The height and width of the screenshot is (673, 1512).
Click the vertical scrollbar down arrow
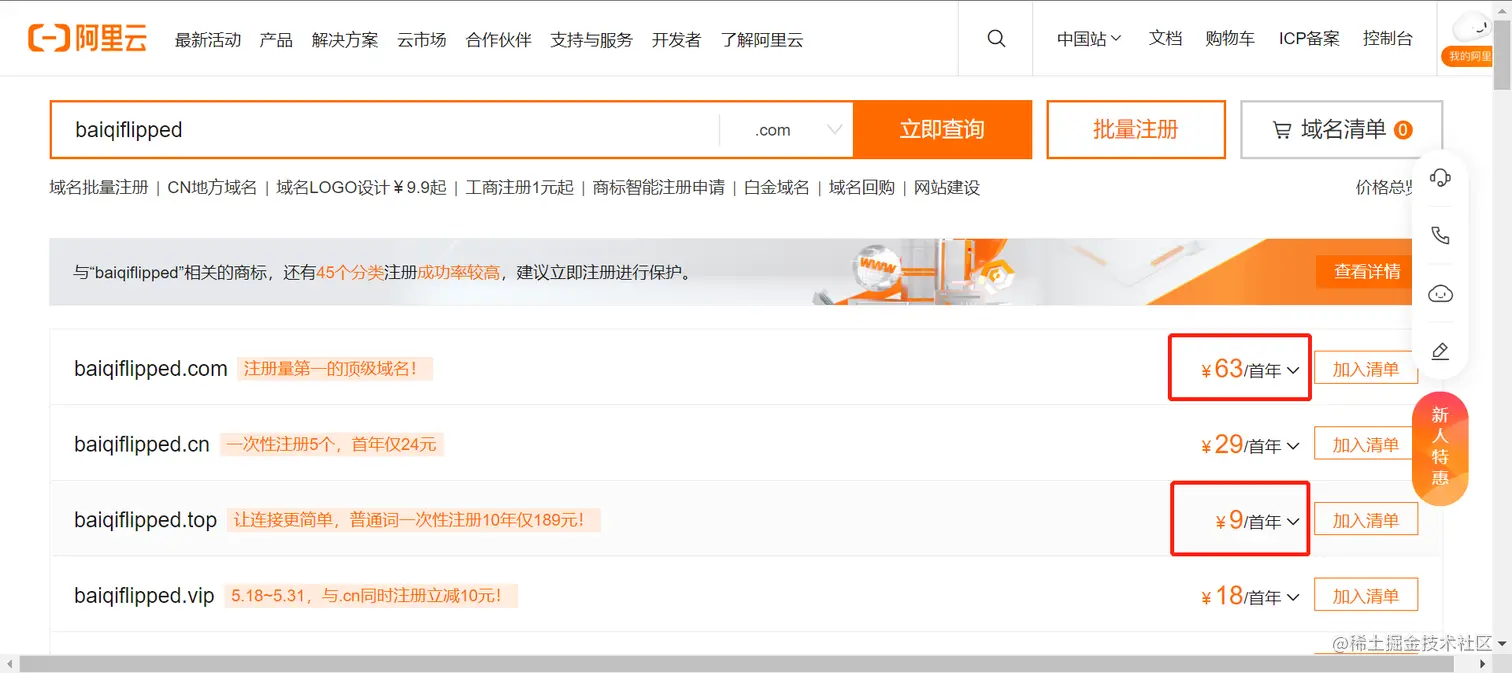pyautogui.click(x=1502, y=645)
